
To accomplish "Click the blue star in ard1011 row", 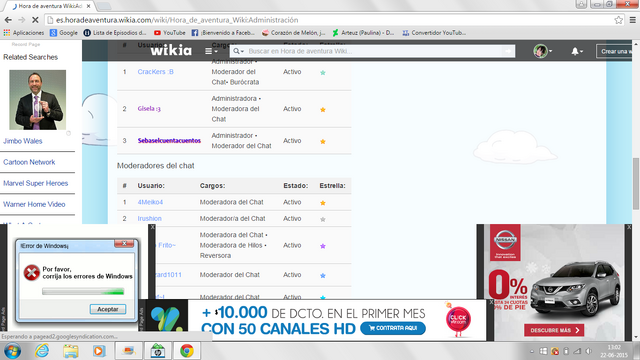I will [x=323, y=276].
